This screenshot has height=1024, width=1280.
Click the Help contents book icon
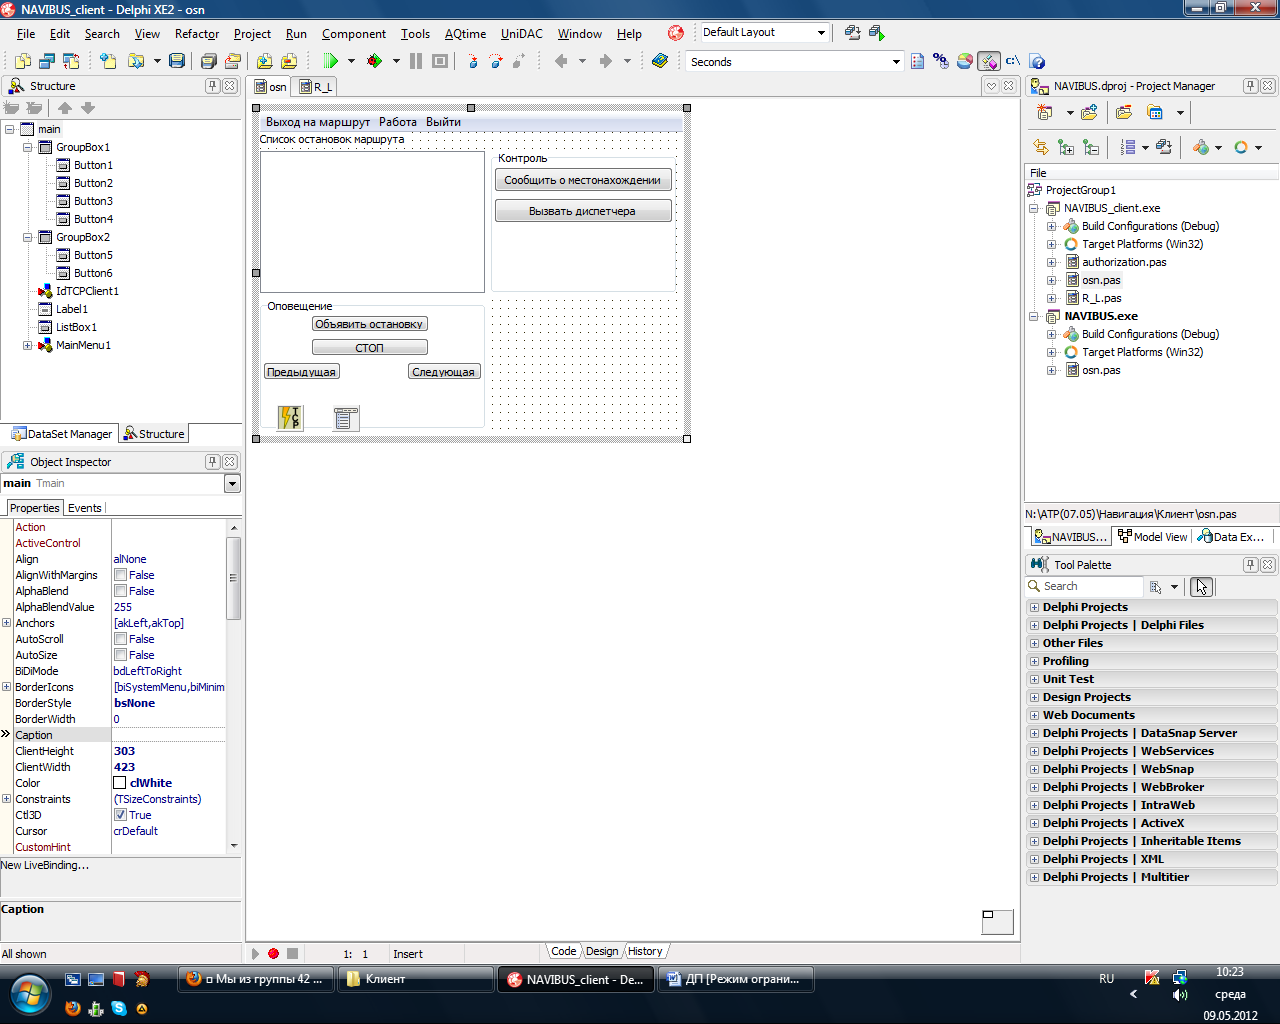tap(660, 61)
